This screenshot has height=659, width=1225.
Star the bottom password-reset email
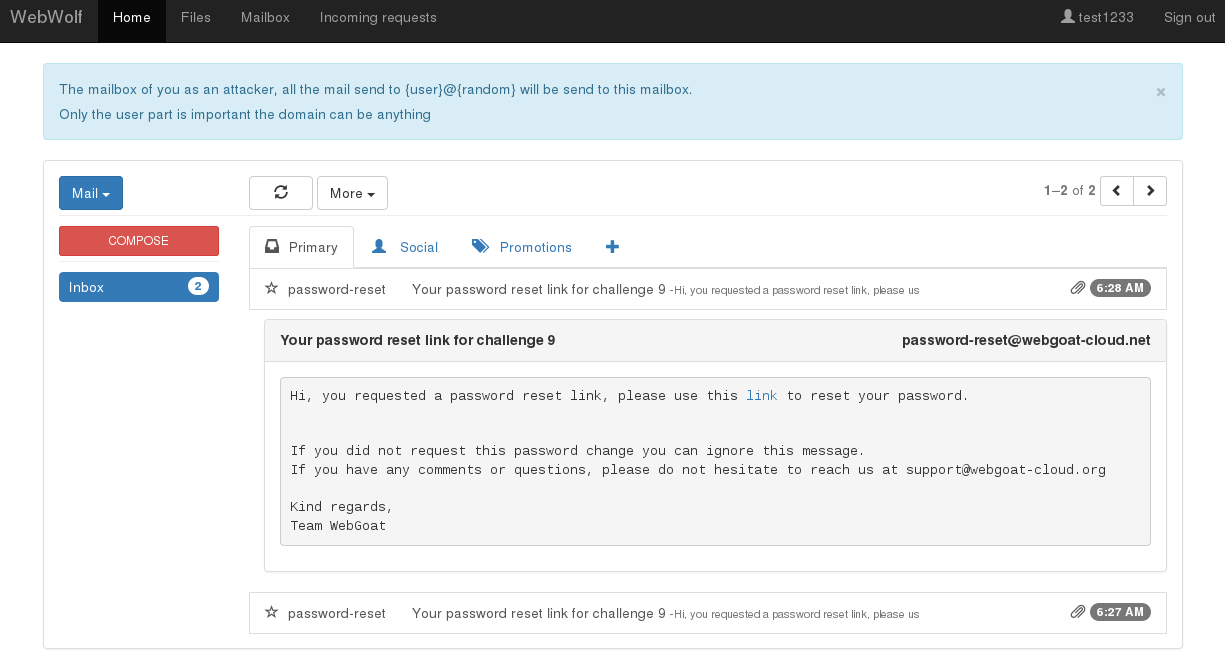click(271, 612)
